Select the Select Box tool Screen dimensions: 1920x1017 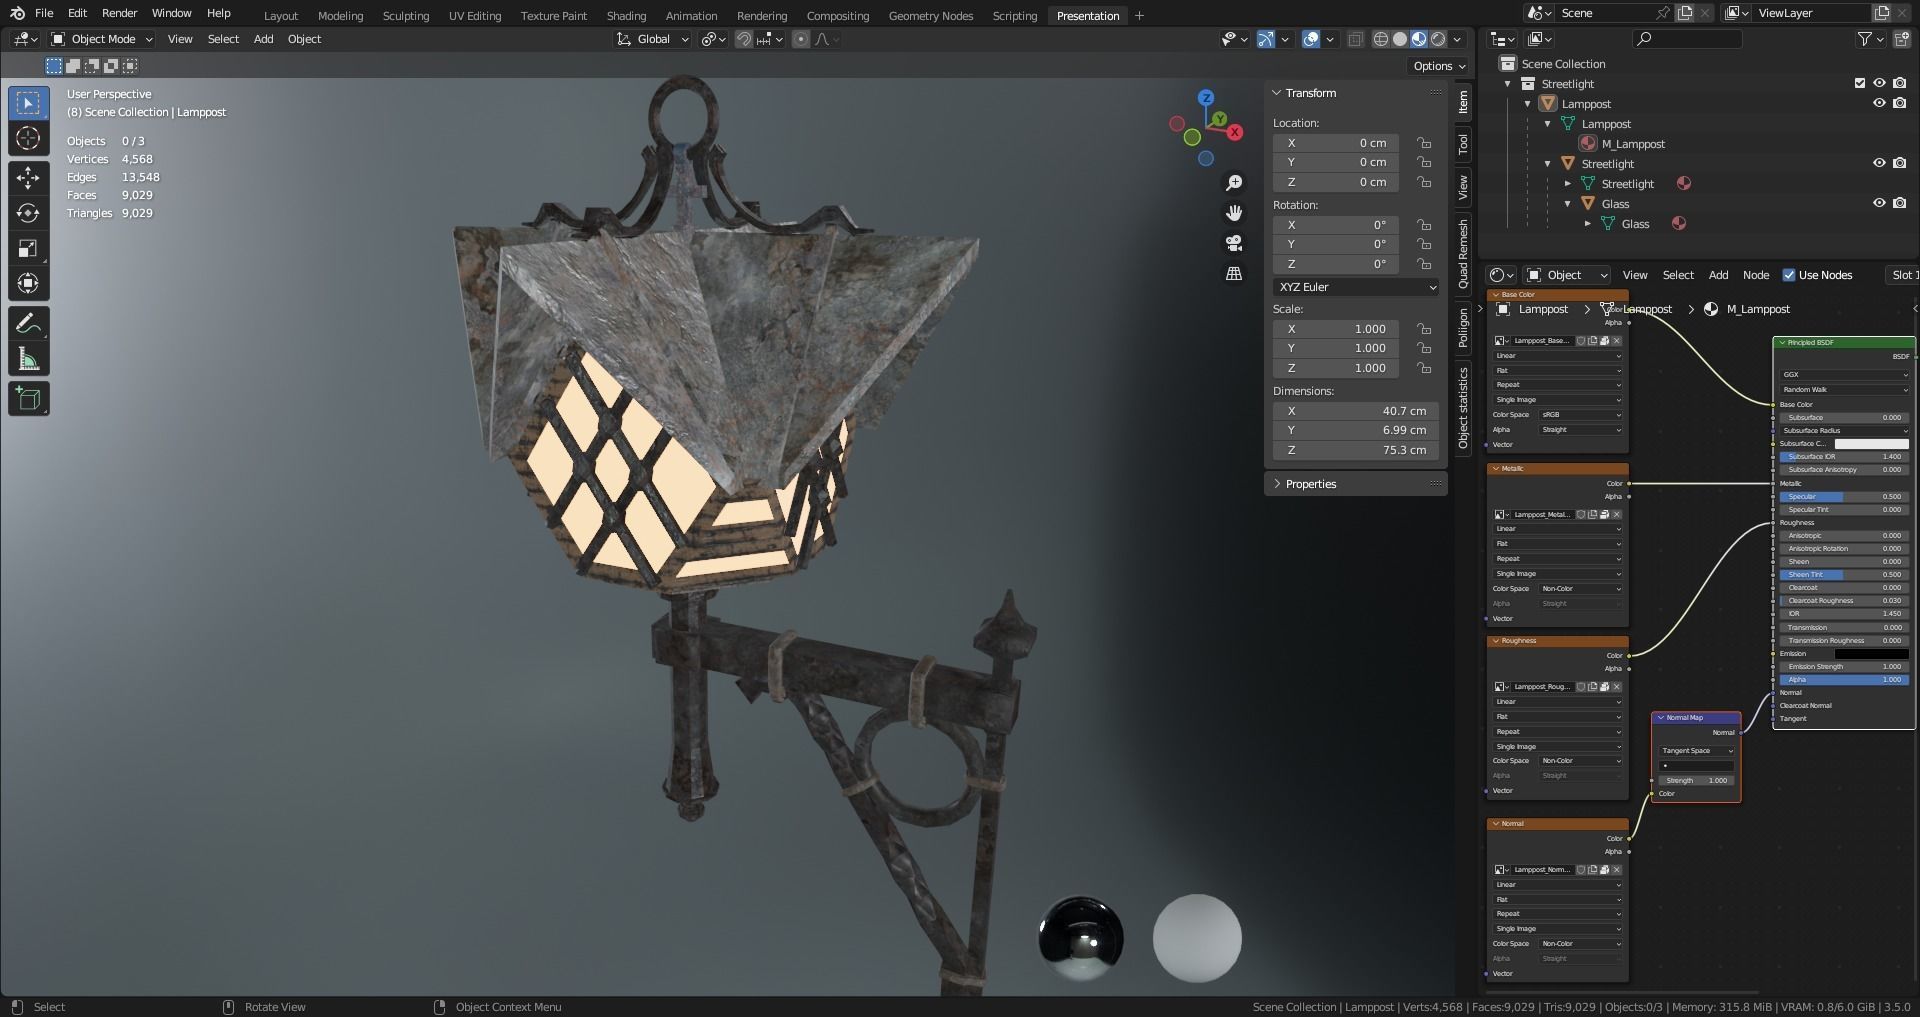click(x=28, y=103)
